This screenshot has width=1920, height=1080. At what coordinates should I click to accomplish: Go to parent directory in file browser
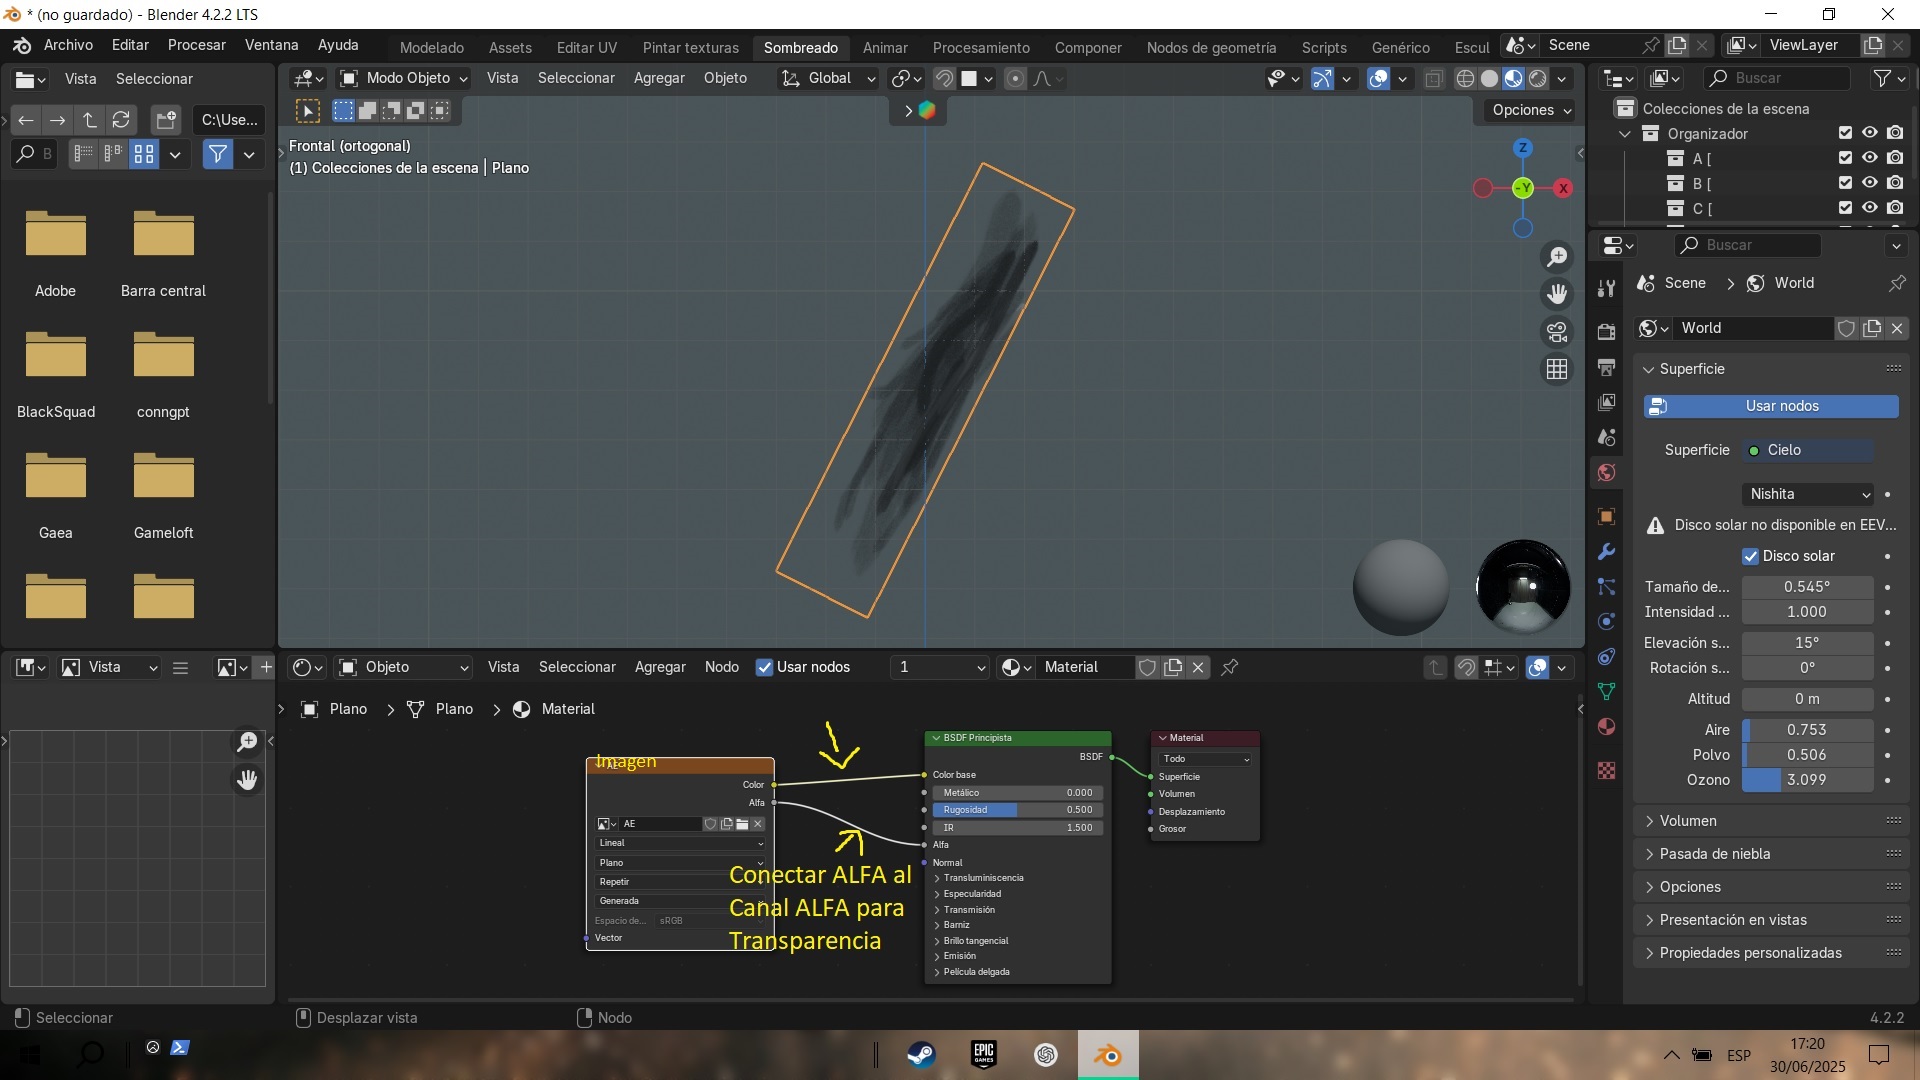coord(89,120)
